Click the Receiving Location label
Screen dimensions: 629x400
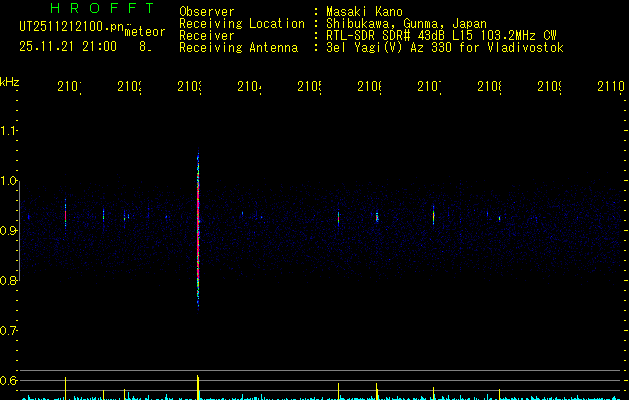(242, 24)
